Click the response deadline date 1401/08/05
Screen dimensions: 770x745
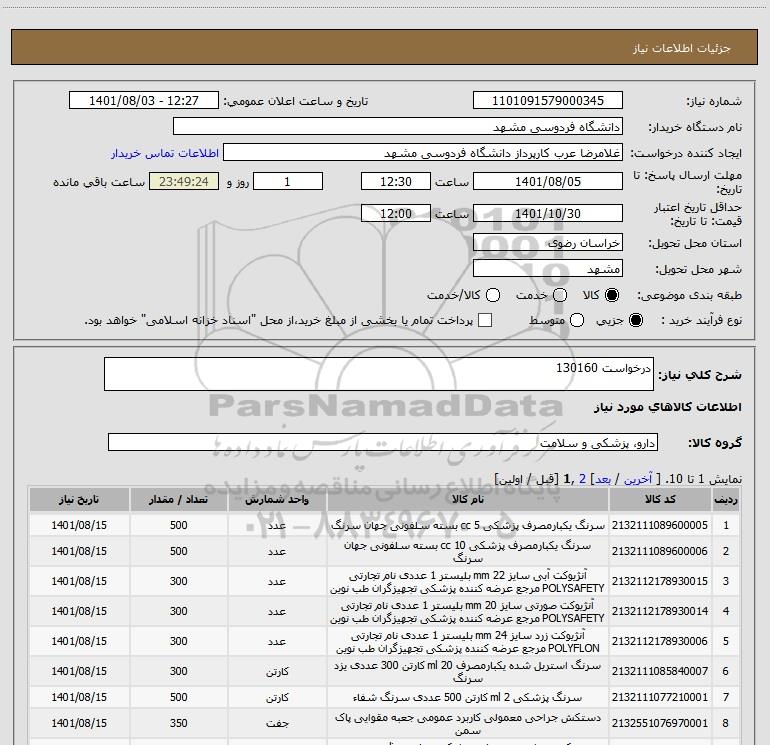pos(548,181)
